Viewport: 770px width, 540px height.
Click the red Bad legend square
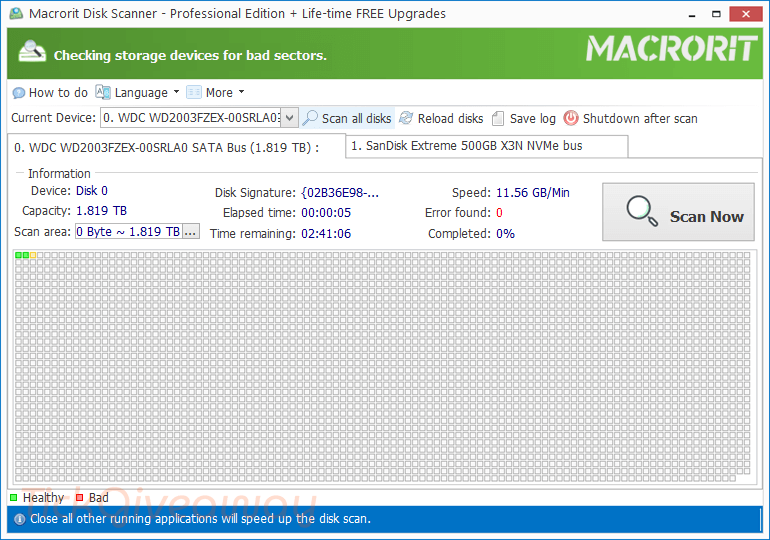[80, 498]
